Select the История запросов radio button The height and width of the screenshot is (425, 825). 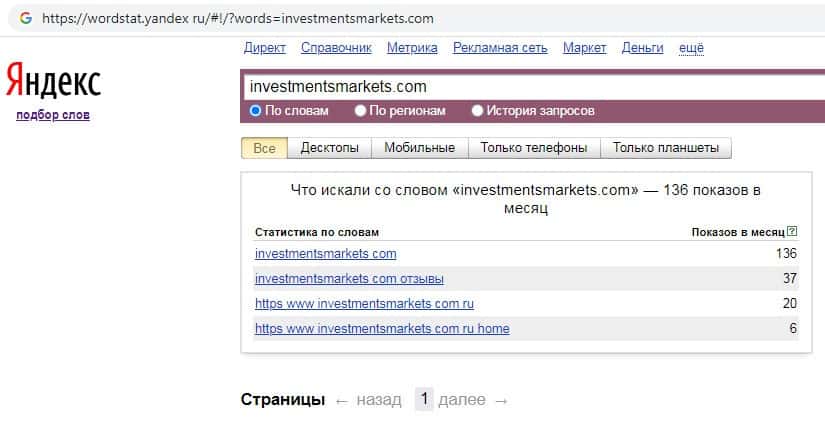[477, 111]
